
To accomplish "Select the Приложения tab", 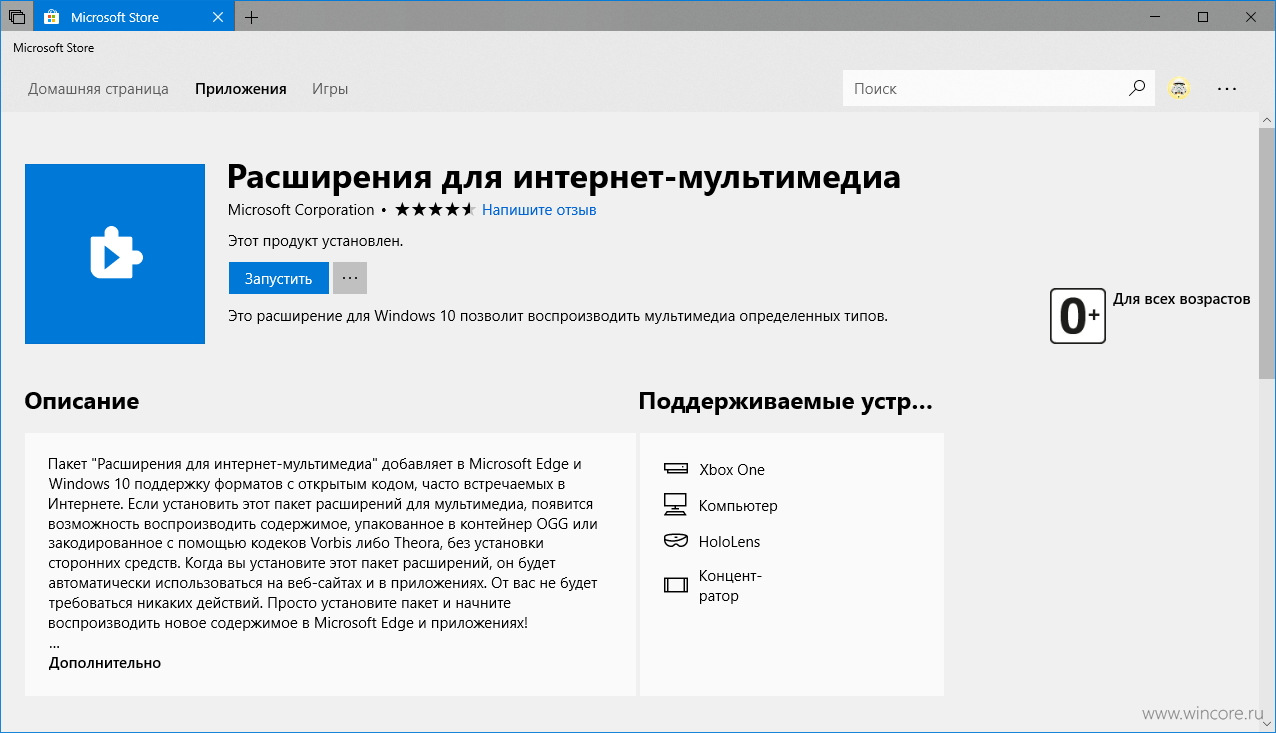I will (241, 88).
